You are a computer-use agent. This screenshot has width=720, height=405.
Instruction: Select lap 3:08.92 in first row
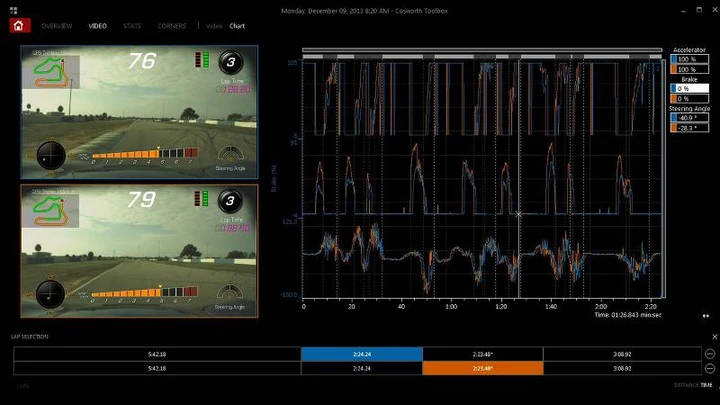coord(622,354)
